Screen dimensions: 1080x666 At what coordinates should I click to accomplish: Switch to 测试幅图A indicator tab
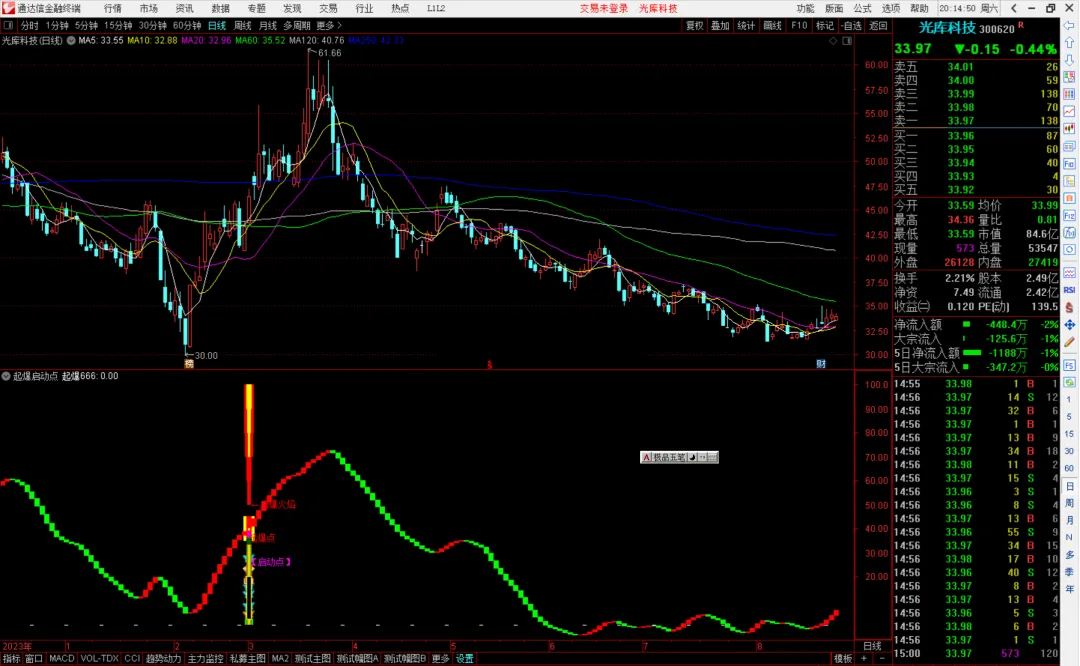[357, 659]
